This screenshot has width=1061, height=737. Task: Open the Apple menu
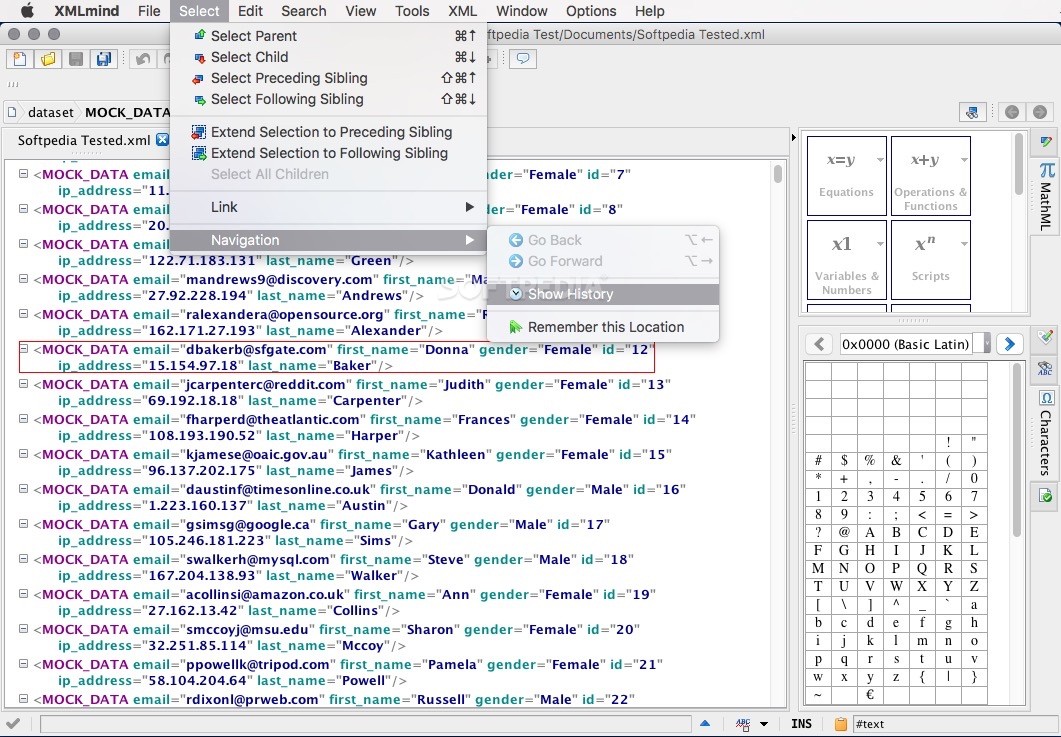27,11
